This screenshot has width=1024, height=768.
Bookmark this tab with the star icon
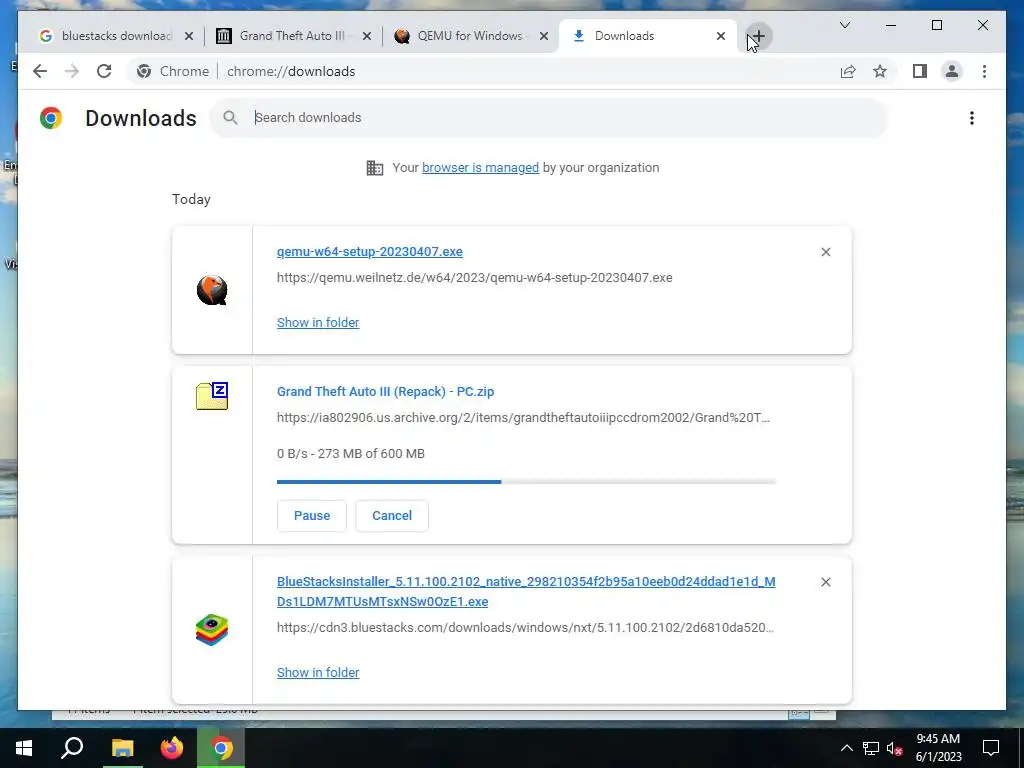[880, 71]
